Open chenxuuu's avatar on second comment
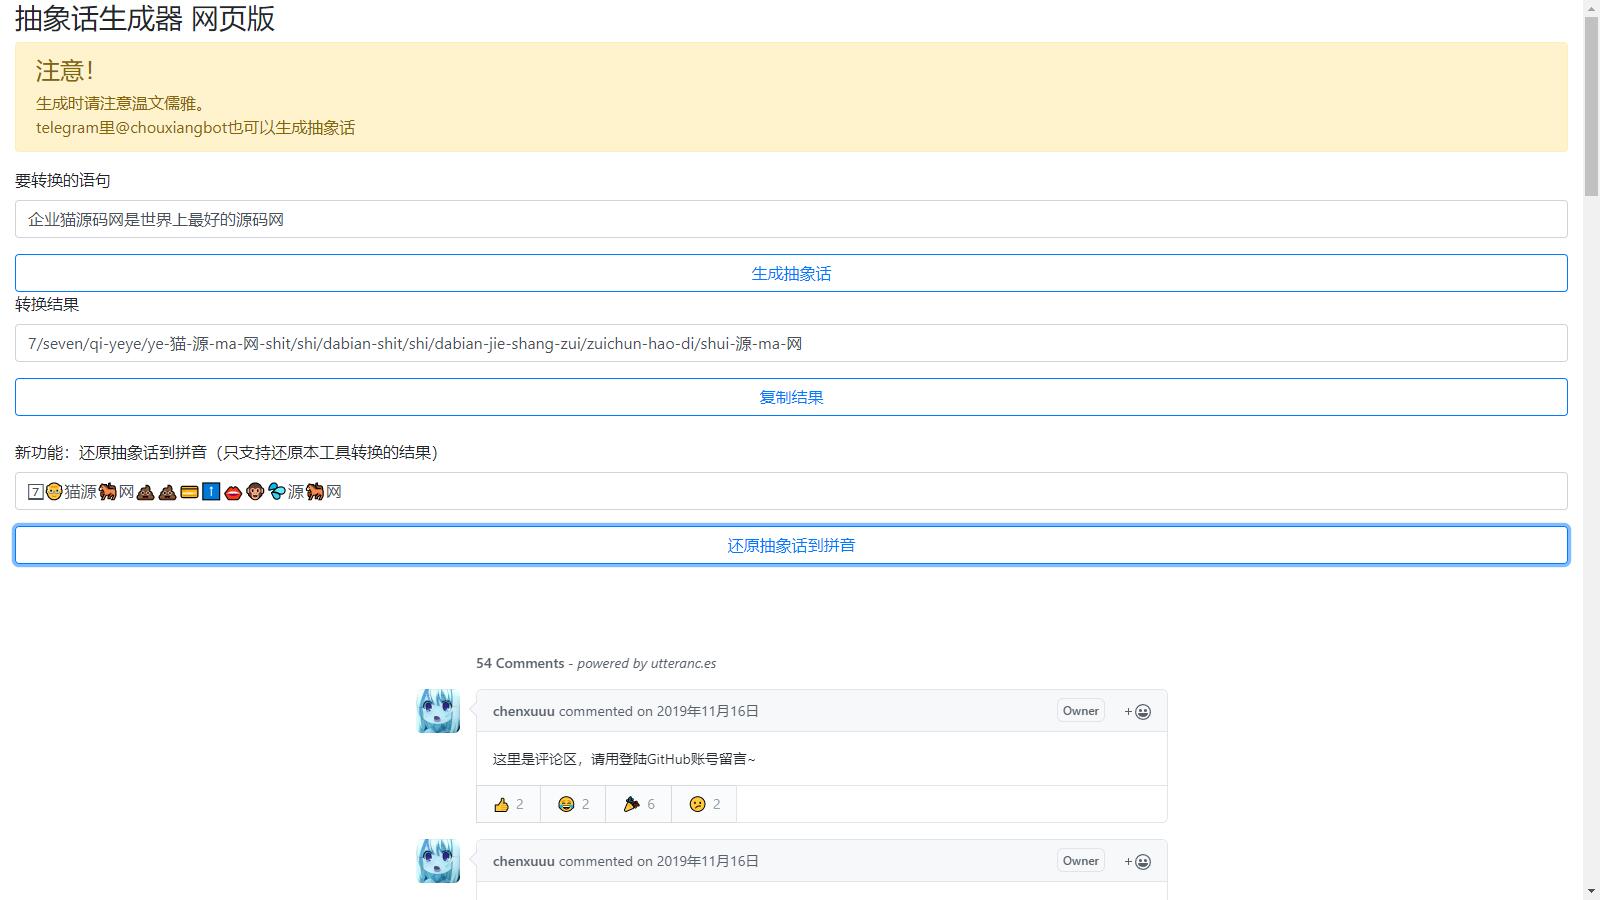Viewport: 1600px width, 900px height. 438,861
